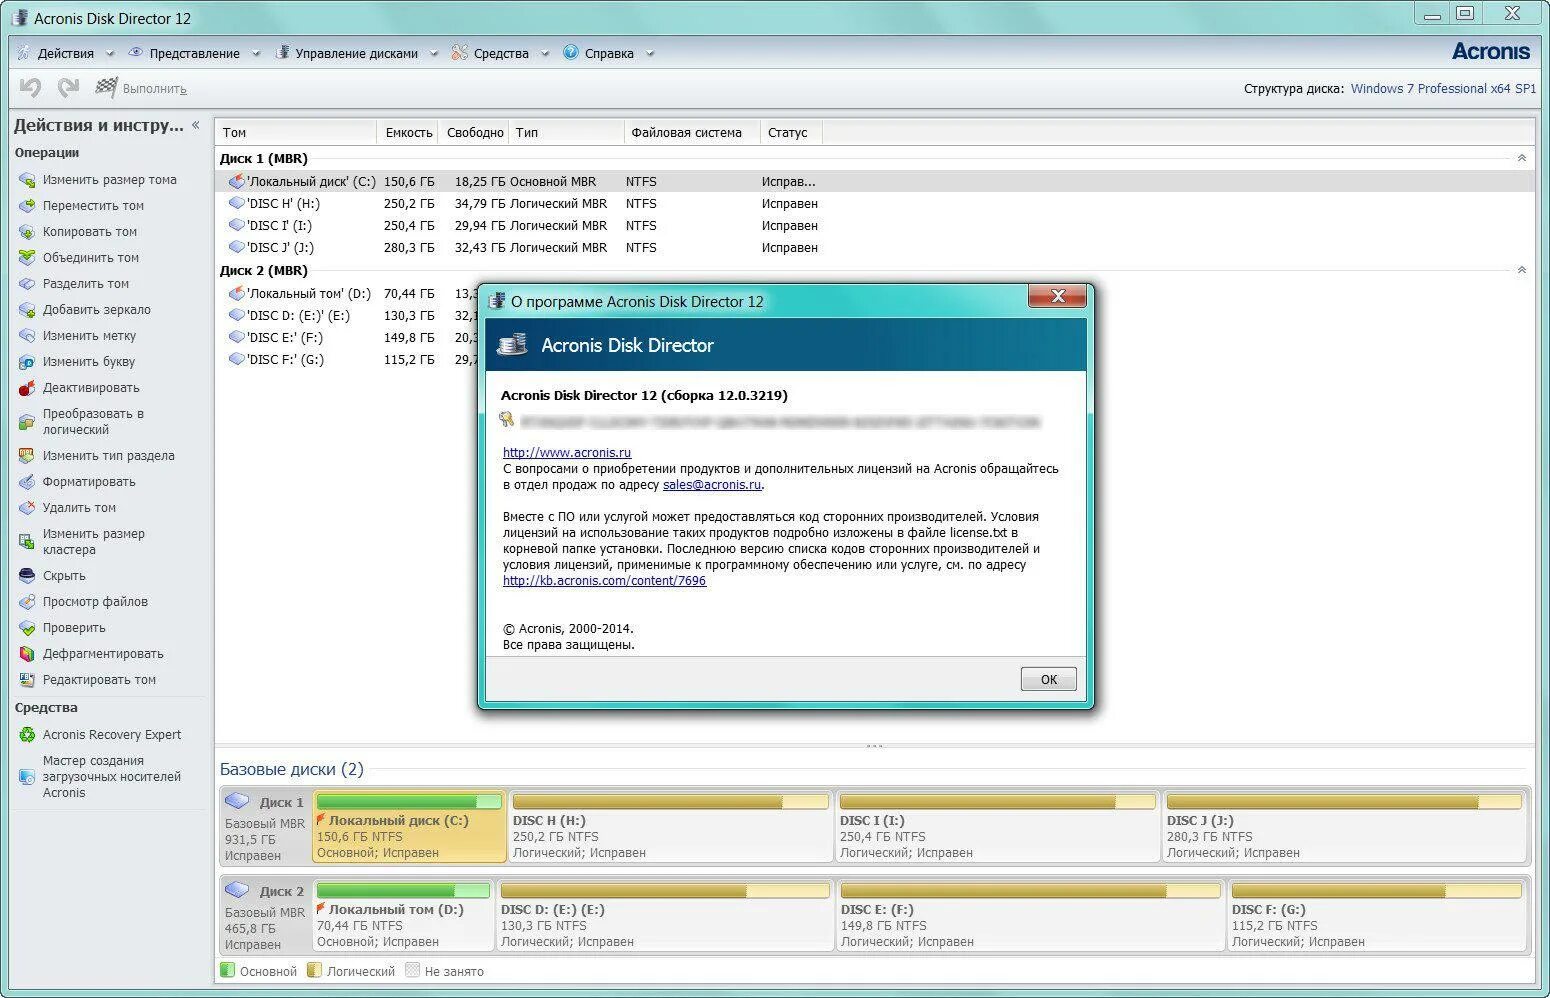Sort by the Емкость column header
1550x998 pixels.
pos(408,132)
